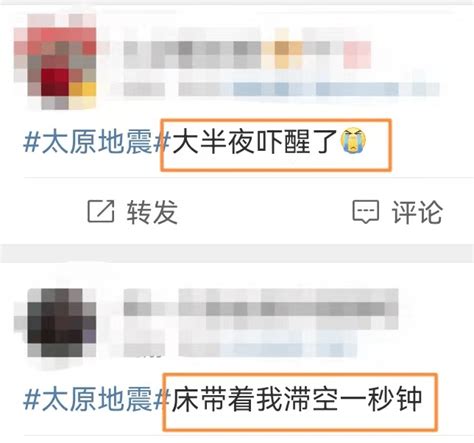This screenshot has width=474, height=443.
Task: Click the 评论 text label
Action: pos(417,212)
